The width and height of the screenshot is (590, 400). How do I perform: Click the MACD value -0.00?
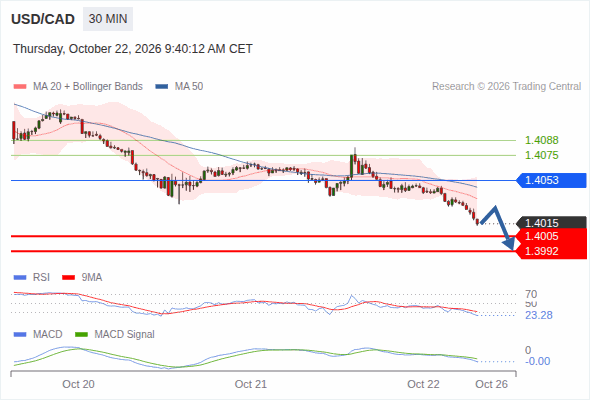538,361
